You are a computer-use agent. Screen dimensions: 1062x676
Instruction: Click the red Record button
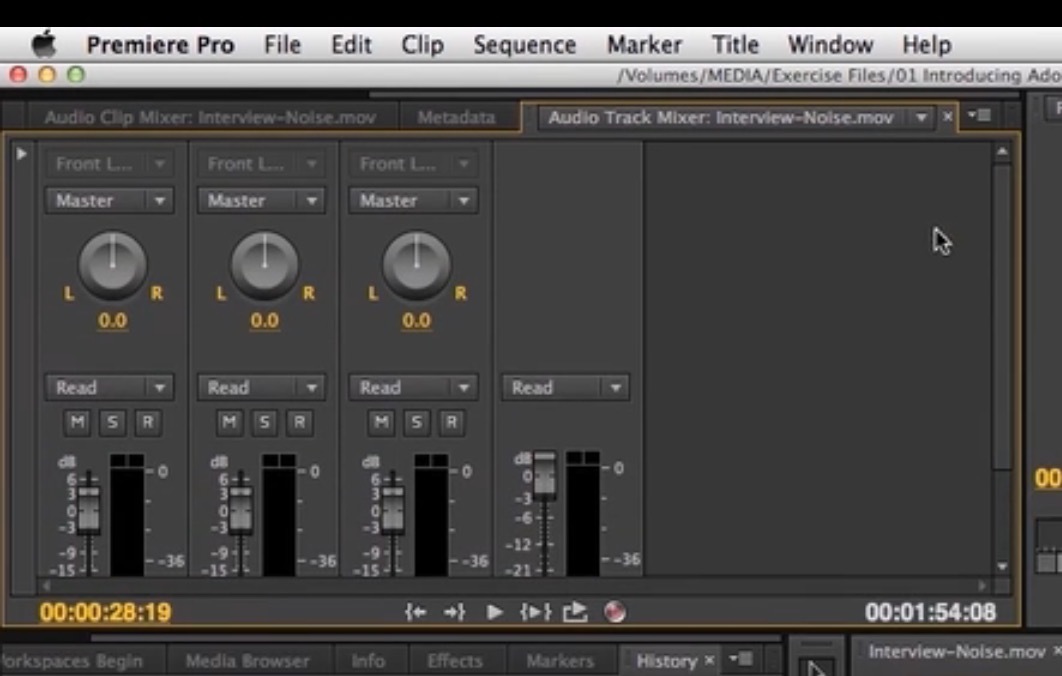coord(614,612)
